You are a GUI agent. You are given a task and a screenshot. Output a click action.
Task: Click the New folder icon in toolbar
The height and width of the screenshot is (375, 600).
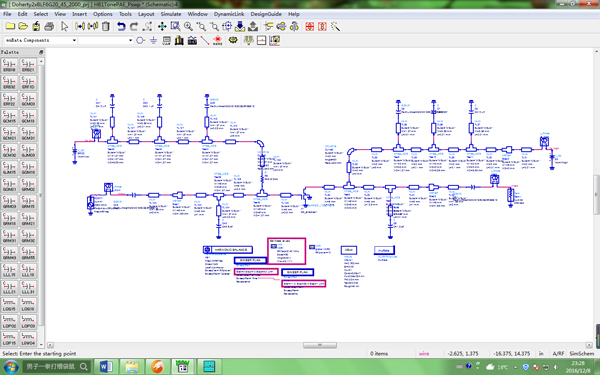pos(10,26)
